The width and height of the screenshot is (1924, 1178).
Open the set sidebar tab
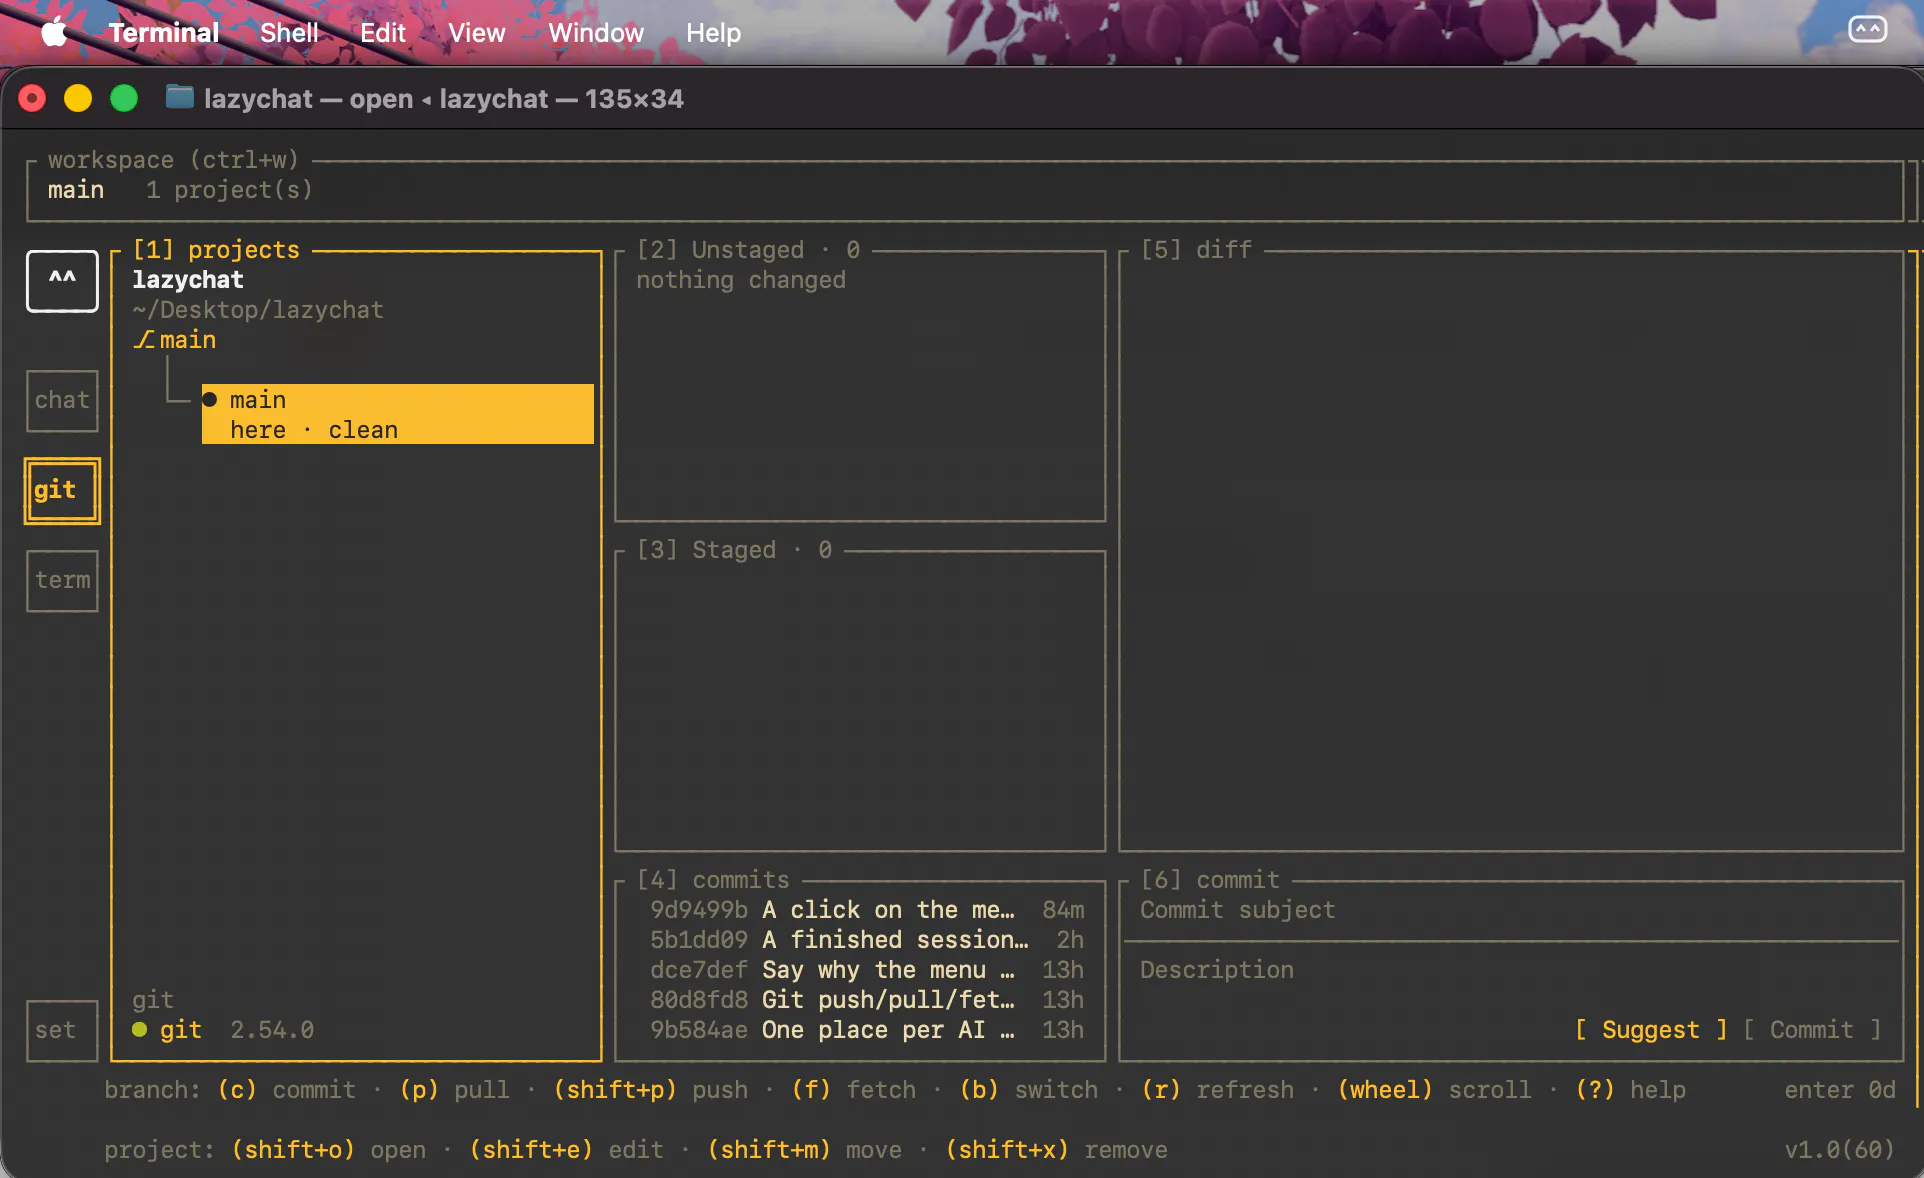(62, 1030)
